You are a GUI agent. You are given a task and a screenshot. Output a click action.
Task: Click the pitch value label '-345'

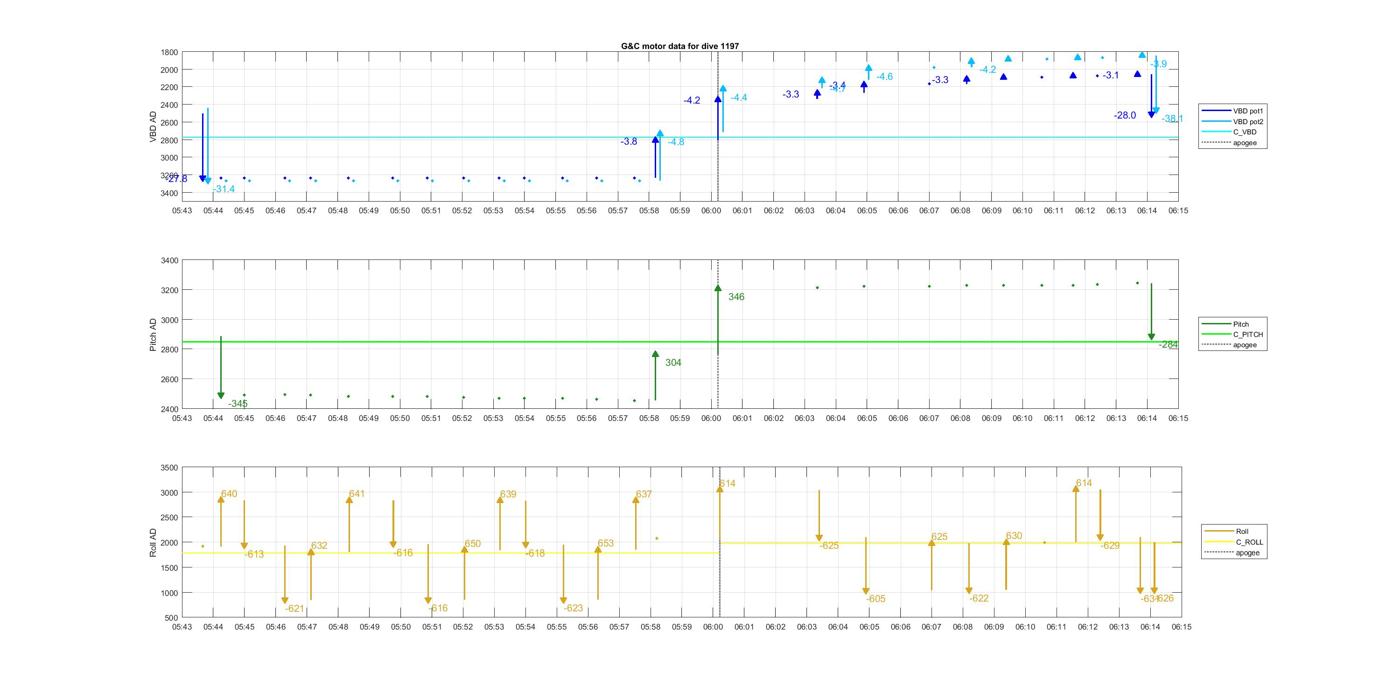click(237, 404)
